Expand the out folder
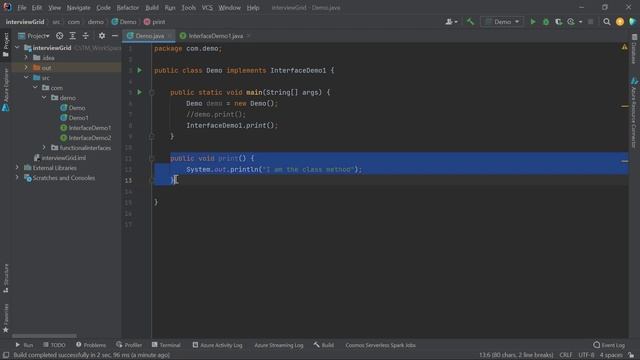 pyautogui.click(x=26, y=68)
